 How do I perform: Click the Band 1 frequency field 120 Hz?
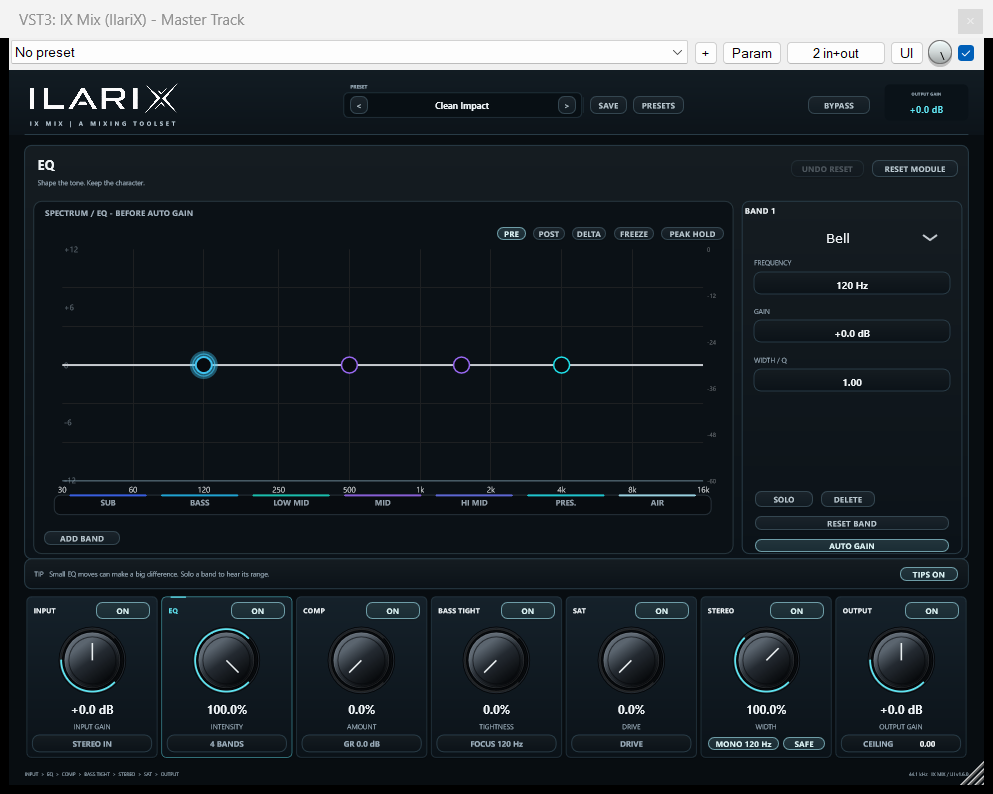tap(852, 285)
